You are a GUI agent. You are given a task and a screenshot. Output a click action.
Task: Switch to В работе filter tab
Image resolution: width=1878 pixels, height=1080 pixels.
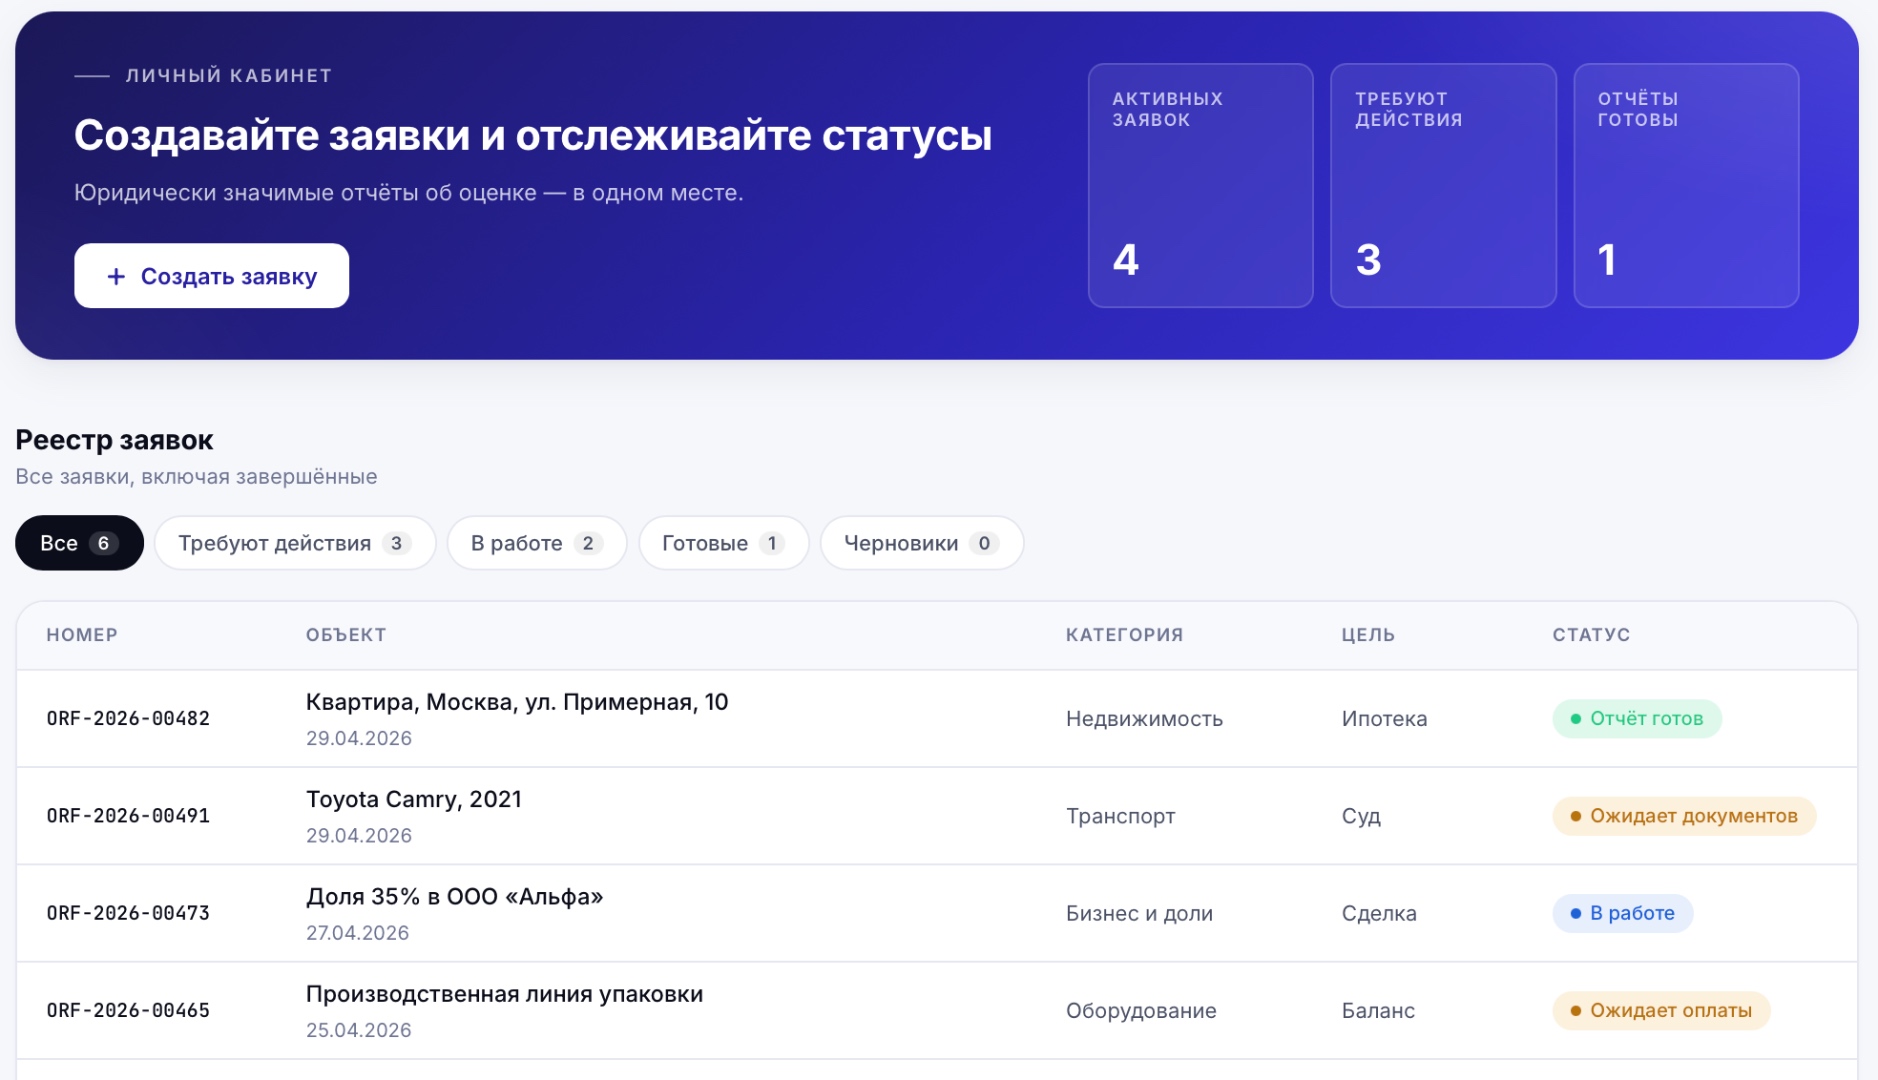pyautogui.click(x=537, y=543)
